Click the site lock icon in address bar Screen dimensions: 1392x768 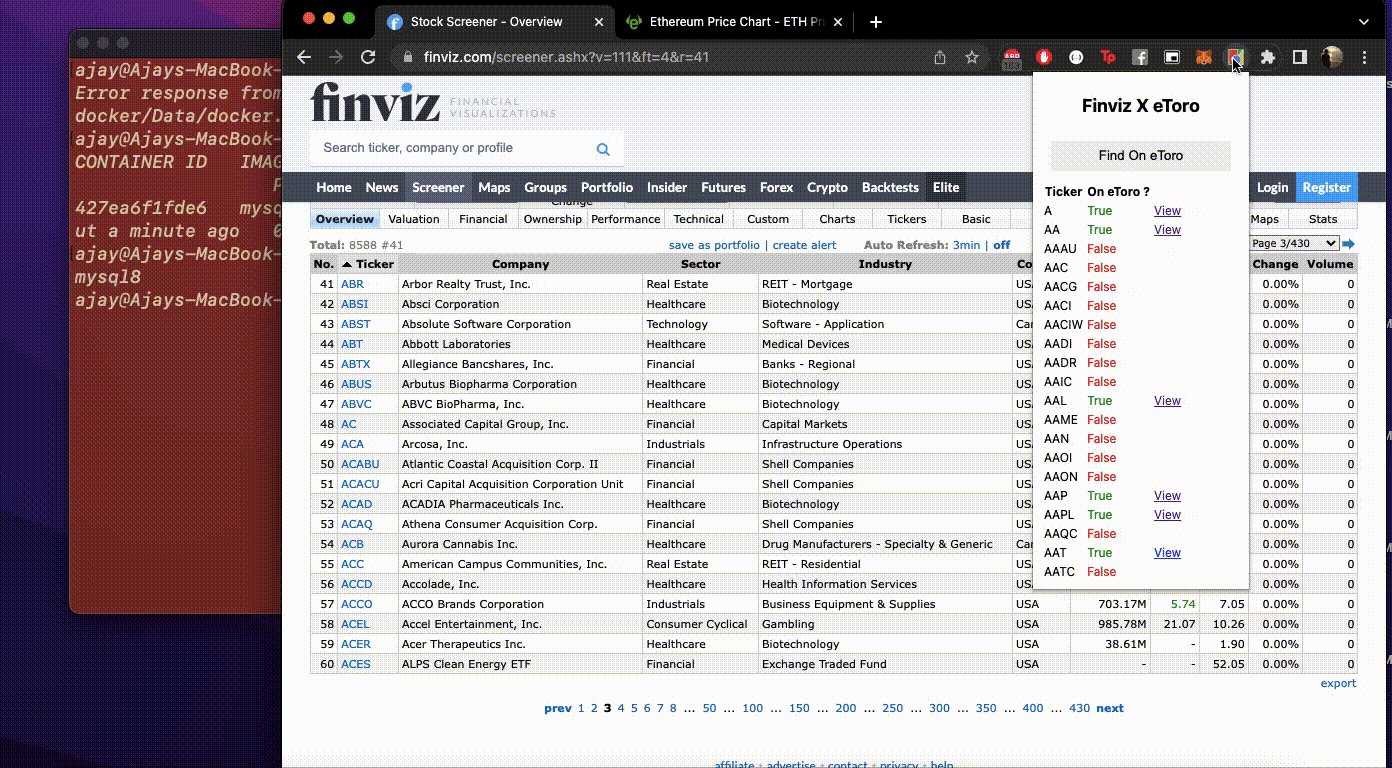pyautogui.click(x=406, y=58)
